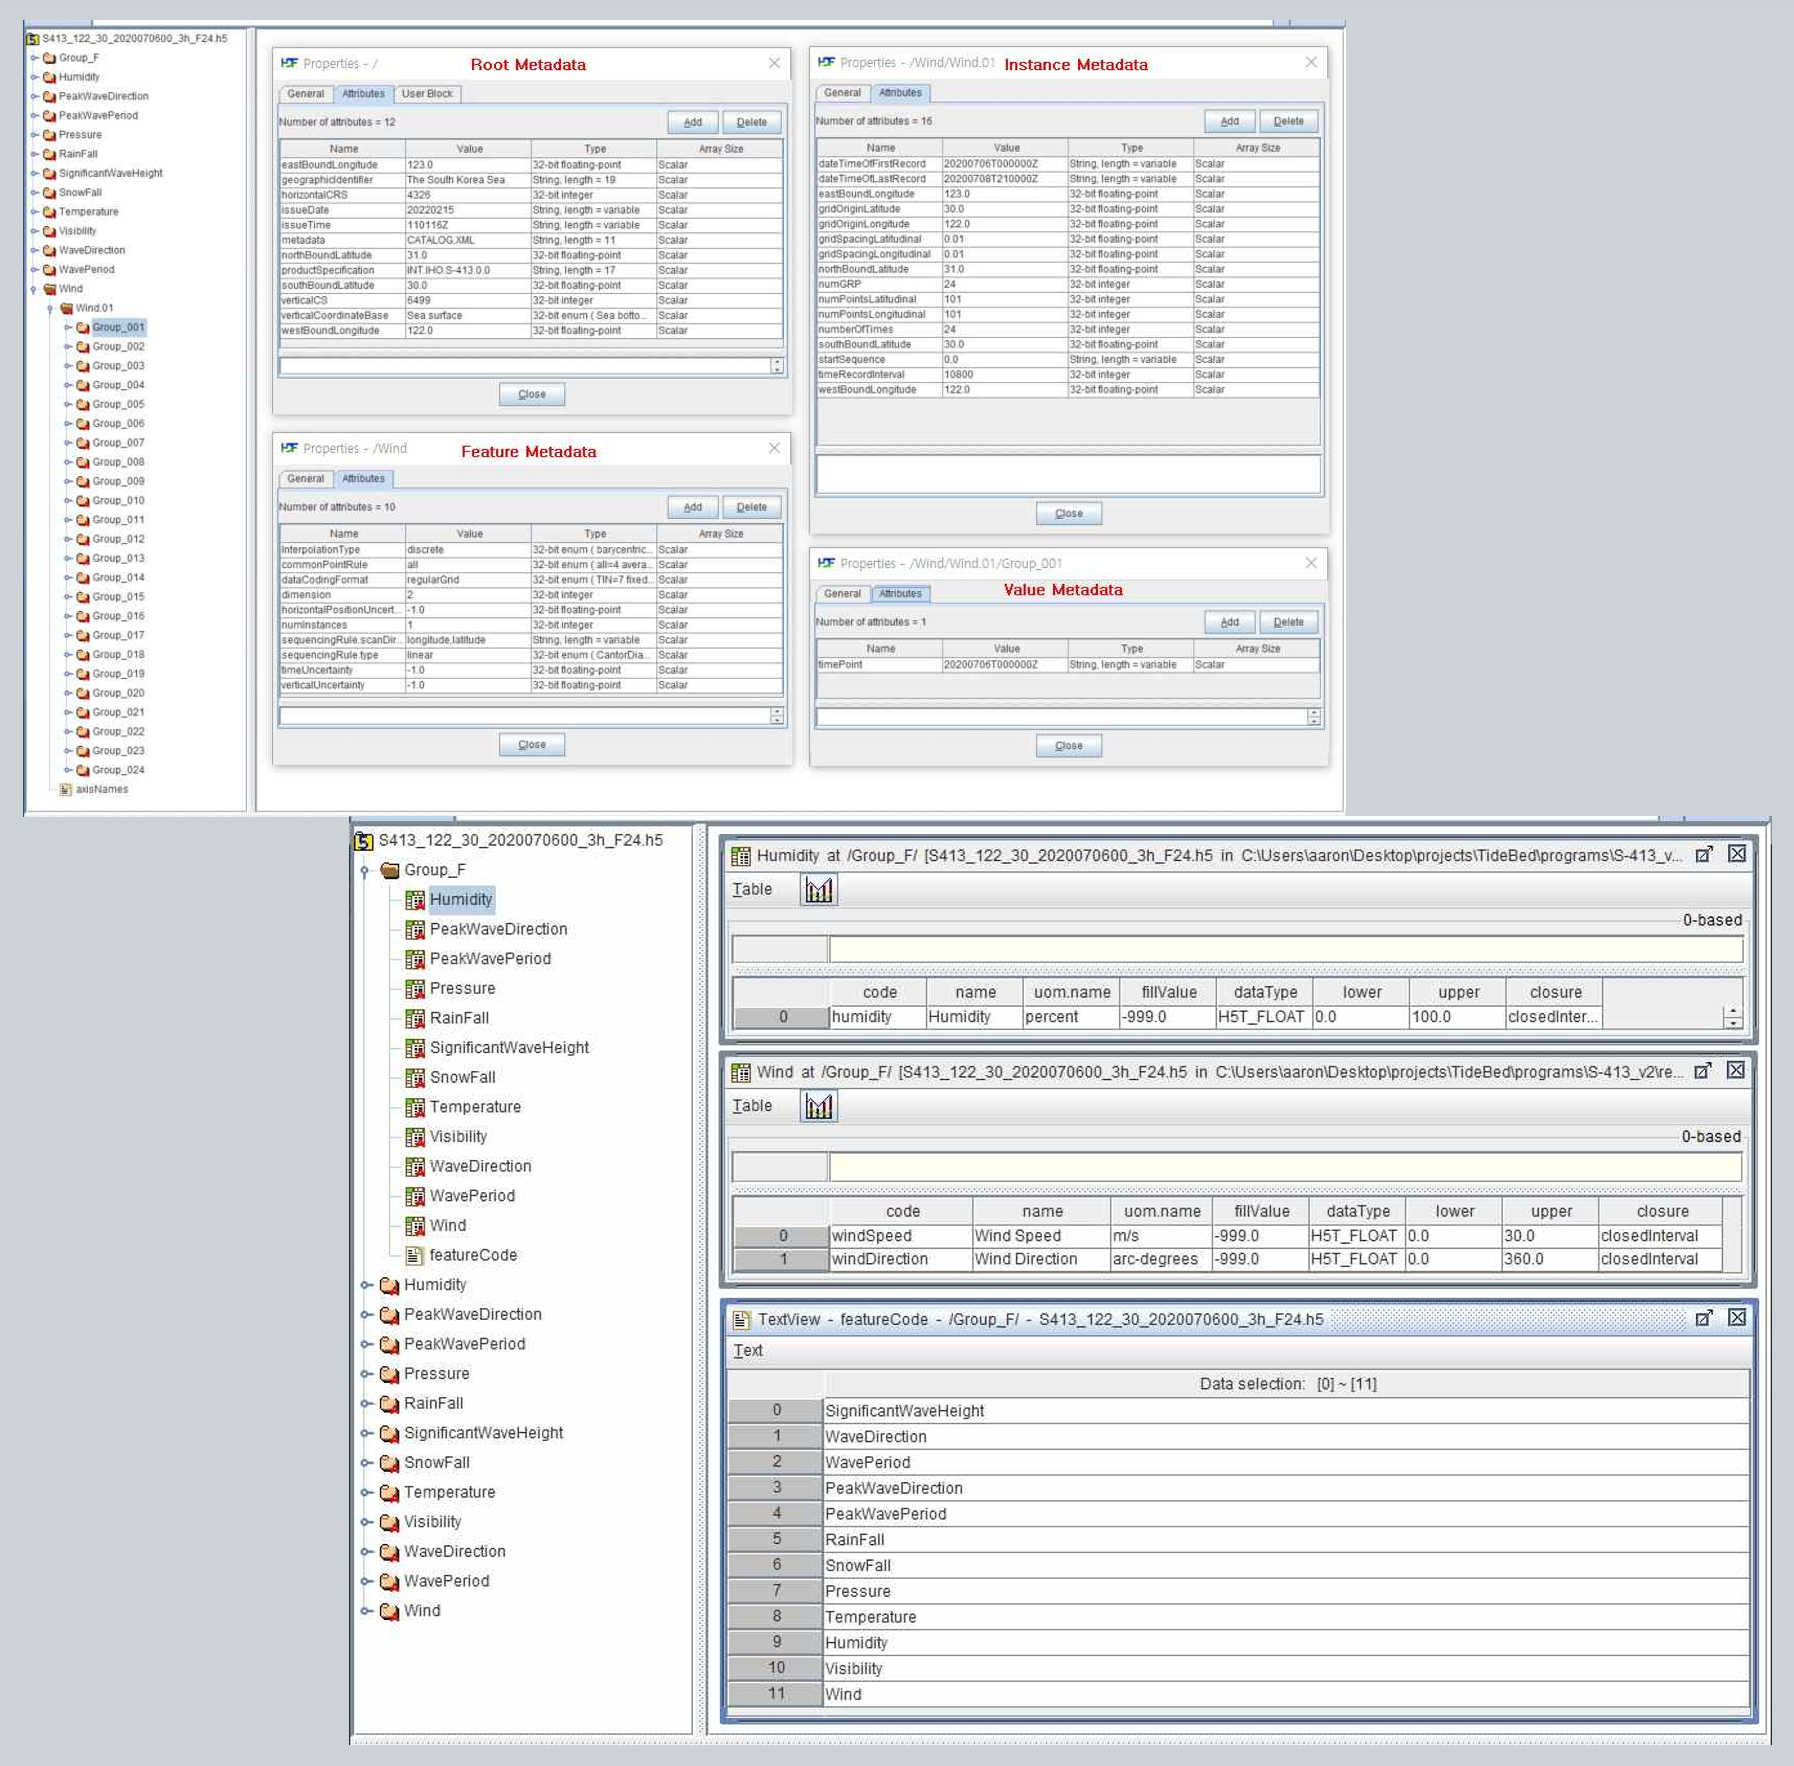
Task: Select Wind dataset icon under Group_F
Action: (x=415, y=1226)
